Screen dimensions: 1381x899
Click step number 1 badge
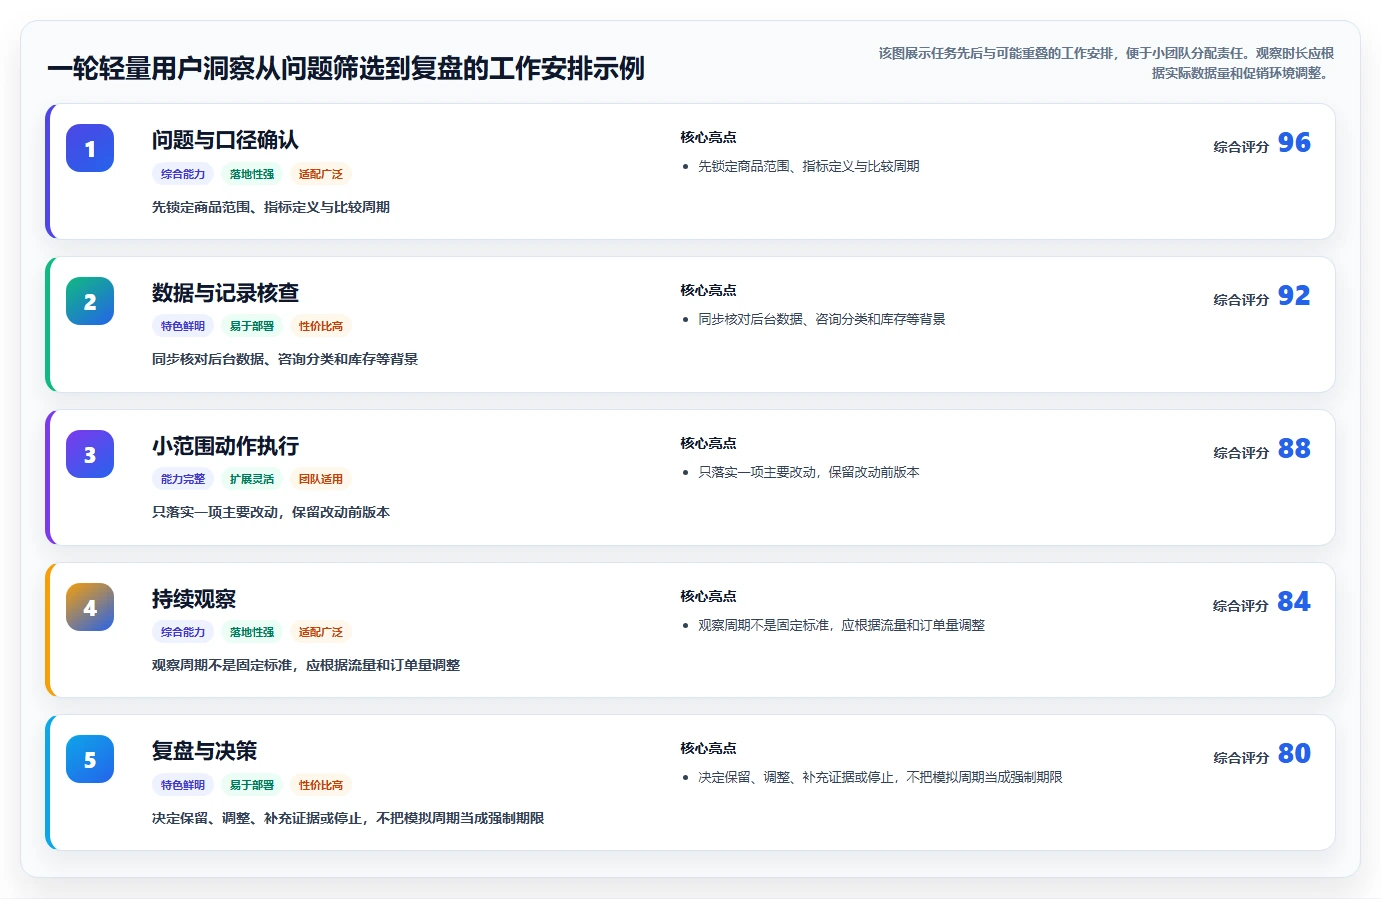pyautogui.click(x=90, y=148)
